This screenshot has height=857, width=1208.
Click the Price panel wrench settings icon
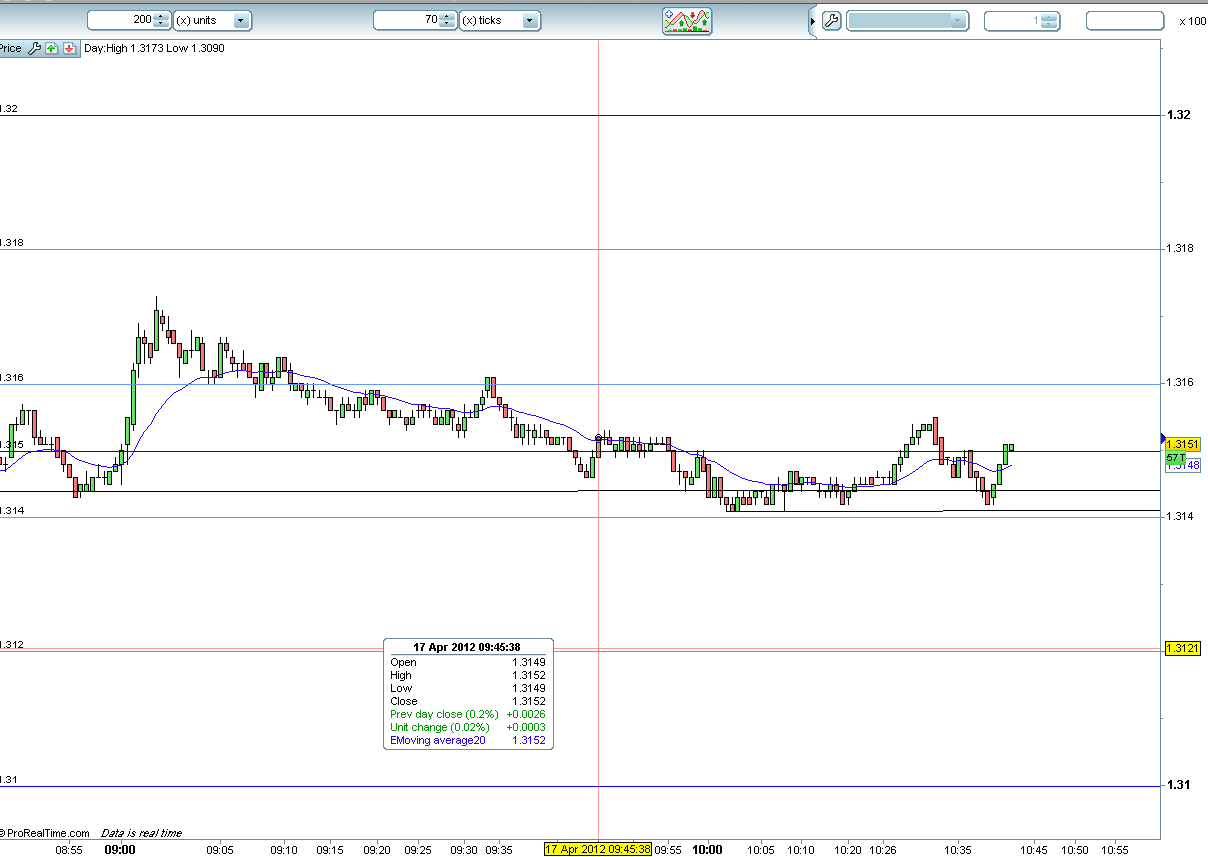(34, 48)
